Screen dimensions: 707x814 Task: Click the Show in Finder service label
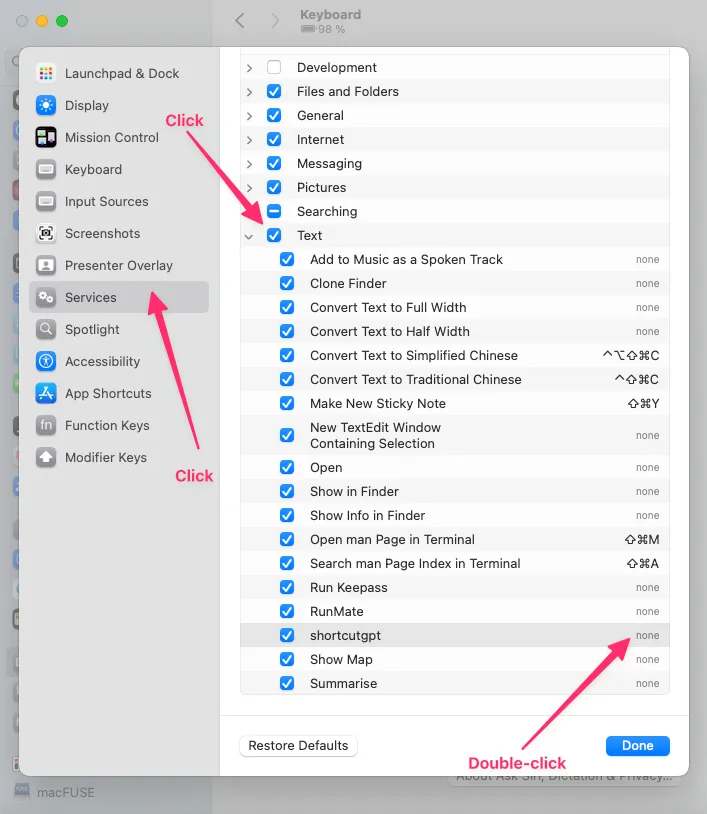[354, 491]
